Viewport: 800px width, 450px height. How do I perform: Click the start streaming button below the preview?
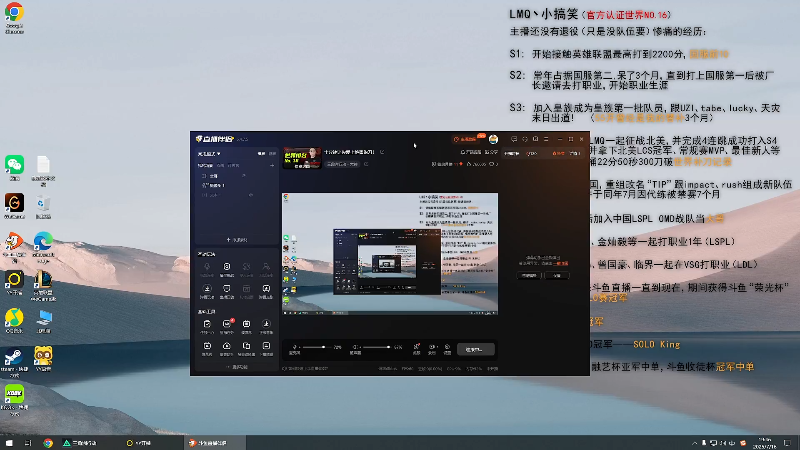coord(476,349)
